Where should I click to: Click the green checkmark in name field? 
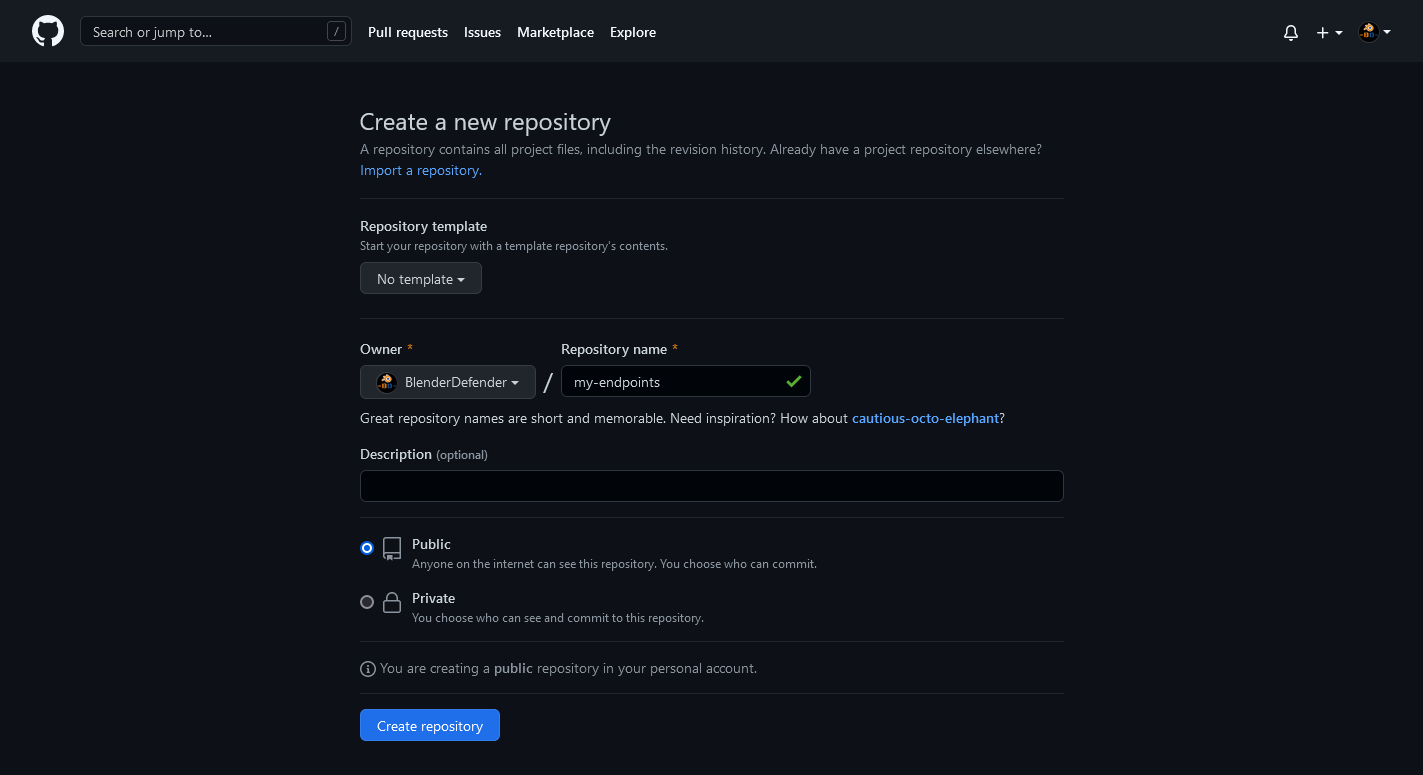click(x=793, y=382)
